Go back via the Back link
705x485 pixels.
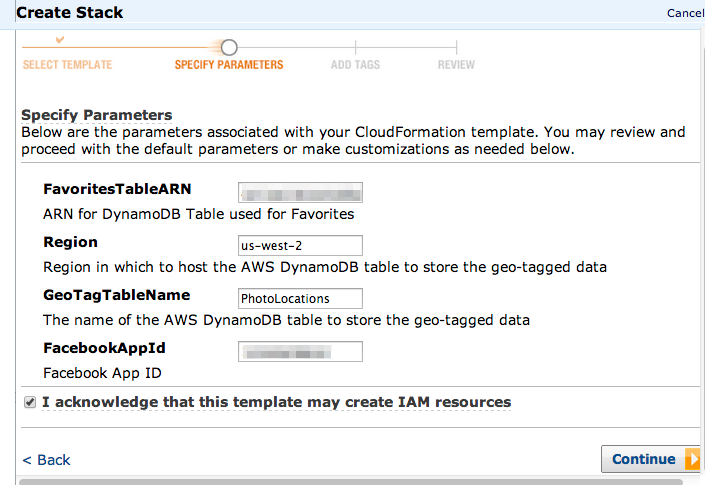coord(46,460)
